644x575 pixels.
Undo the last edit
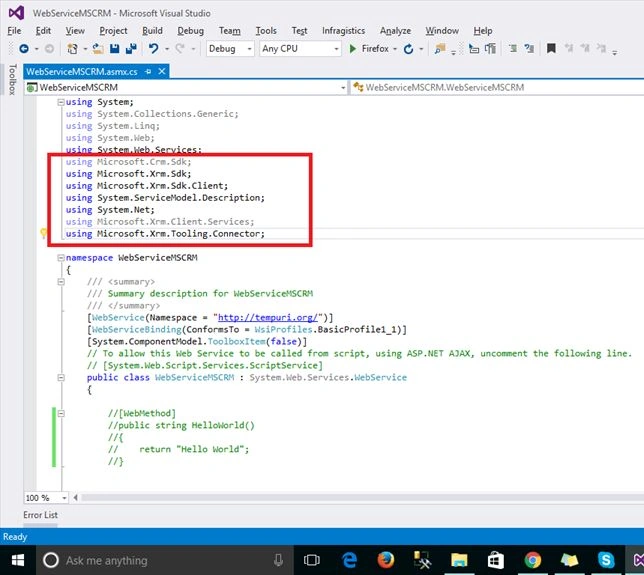(x=154, y=49)
